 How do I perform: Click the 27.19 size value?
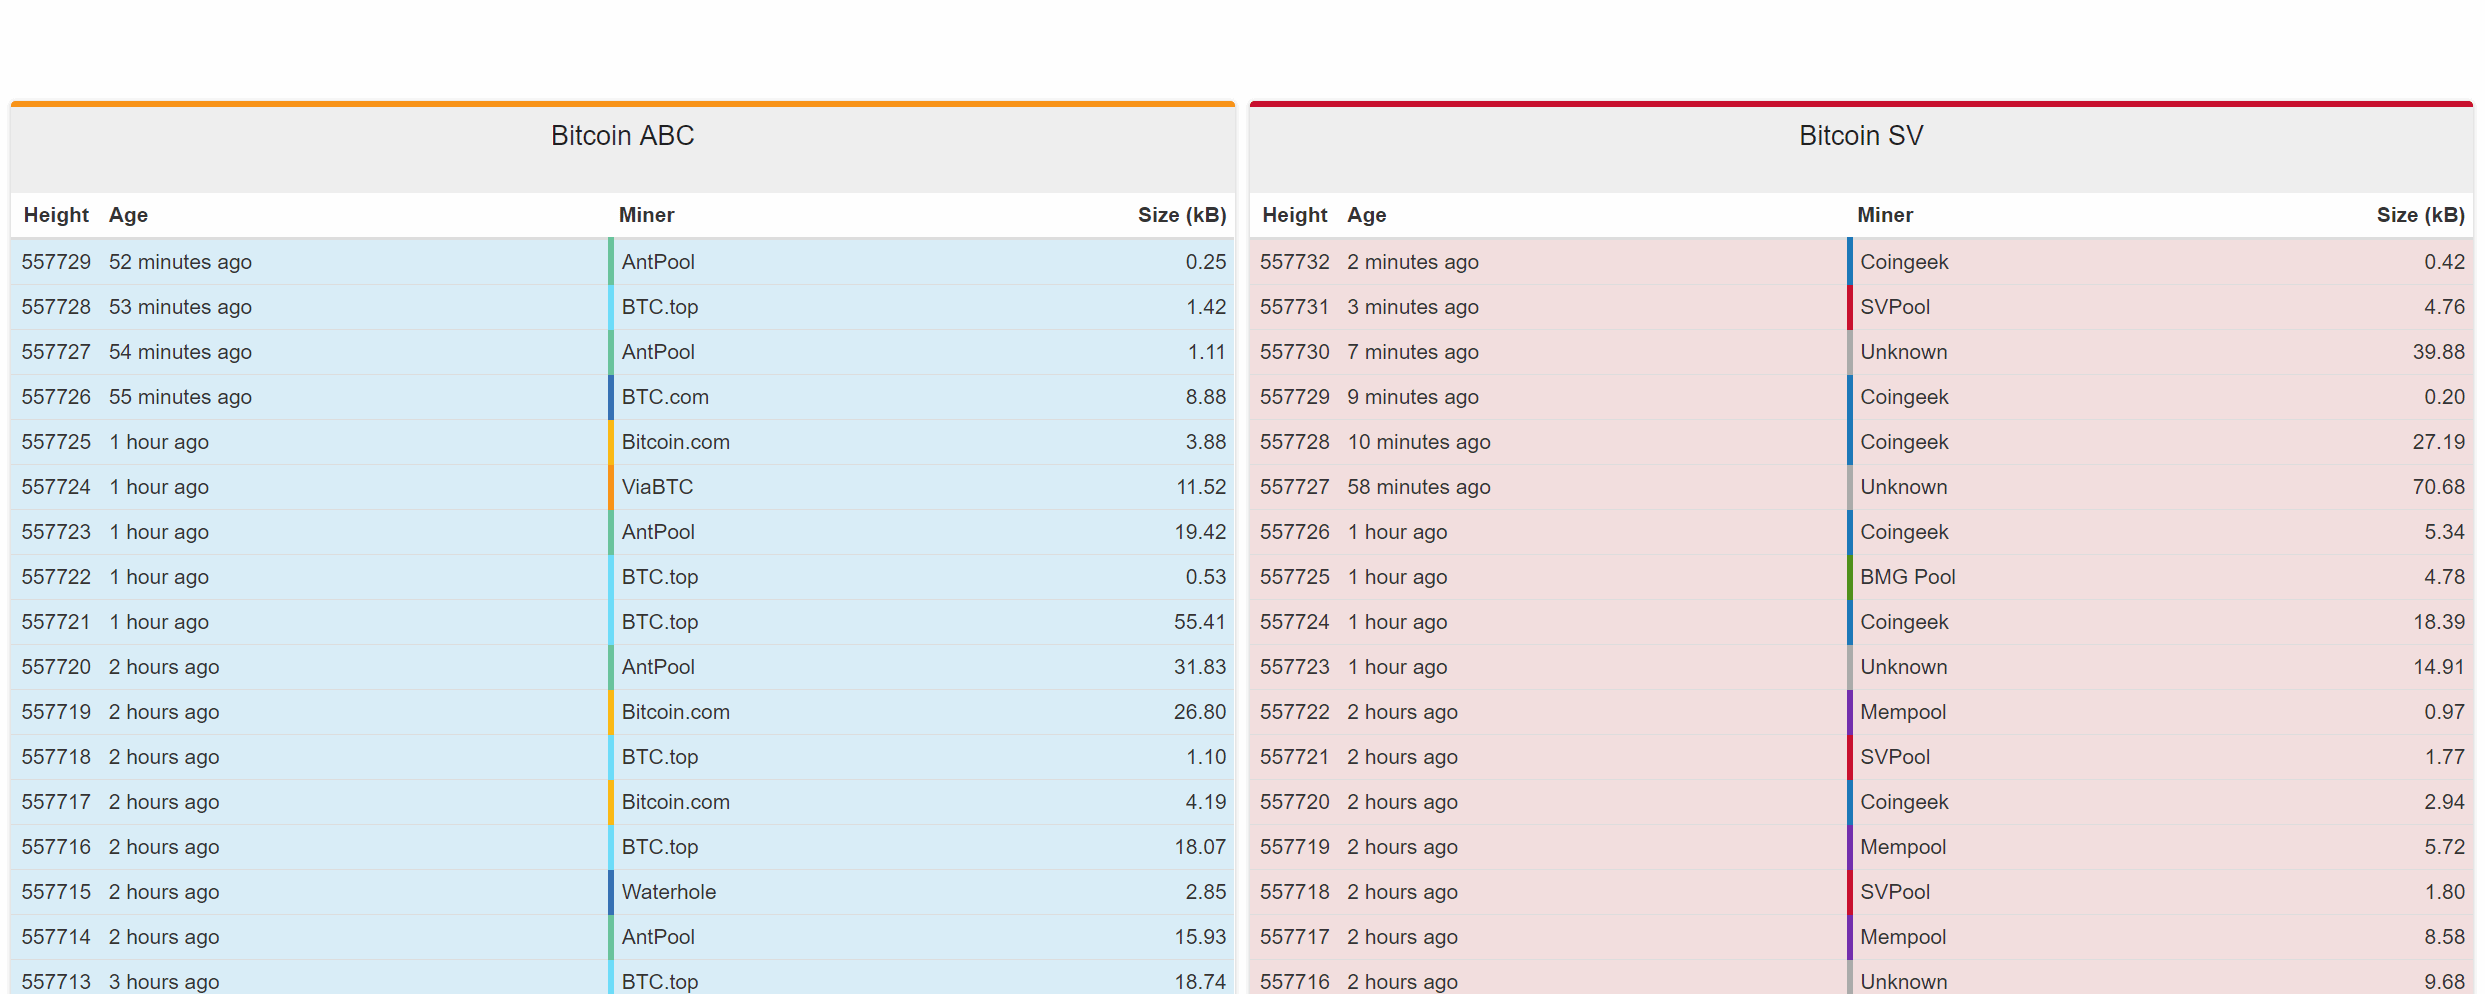point(2439,442)
